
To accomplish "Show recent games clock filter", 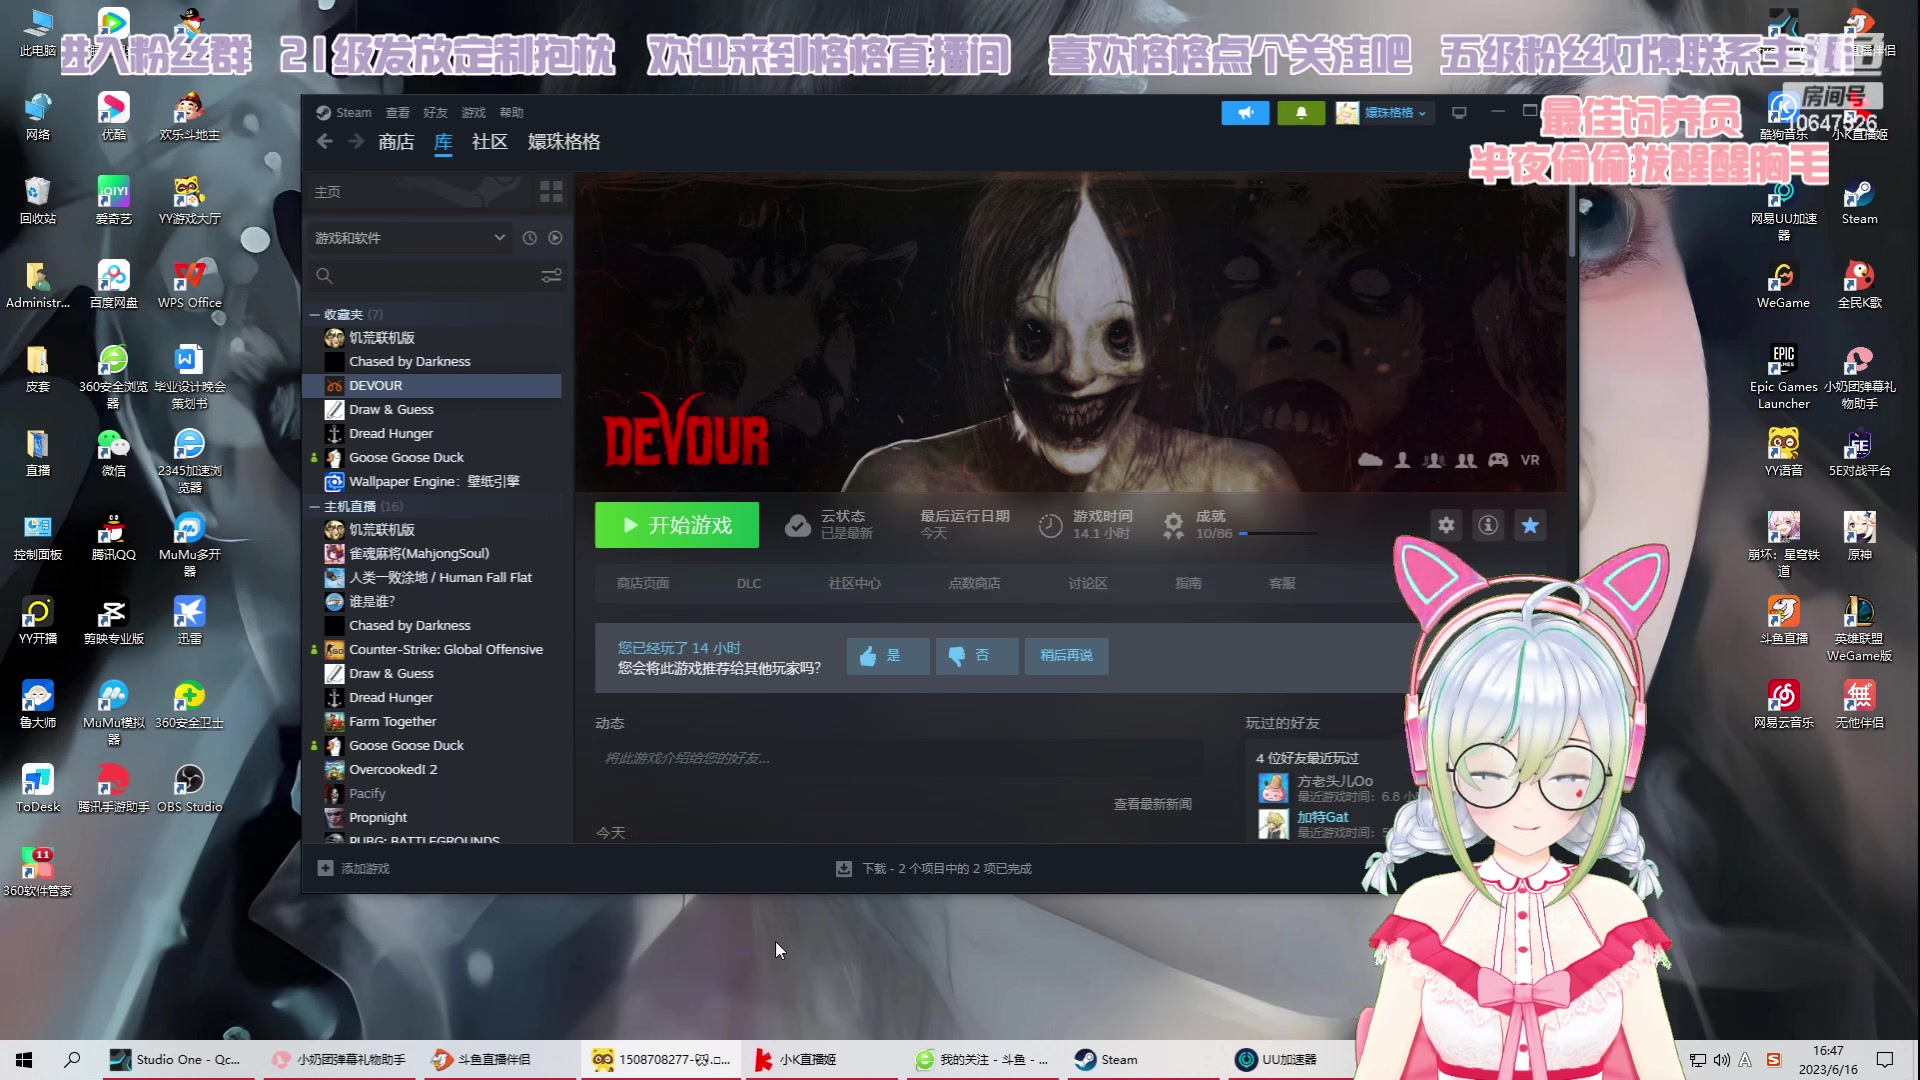I will pos(530,238).
